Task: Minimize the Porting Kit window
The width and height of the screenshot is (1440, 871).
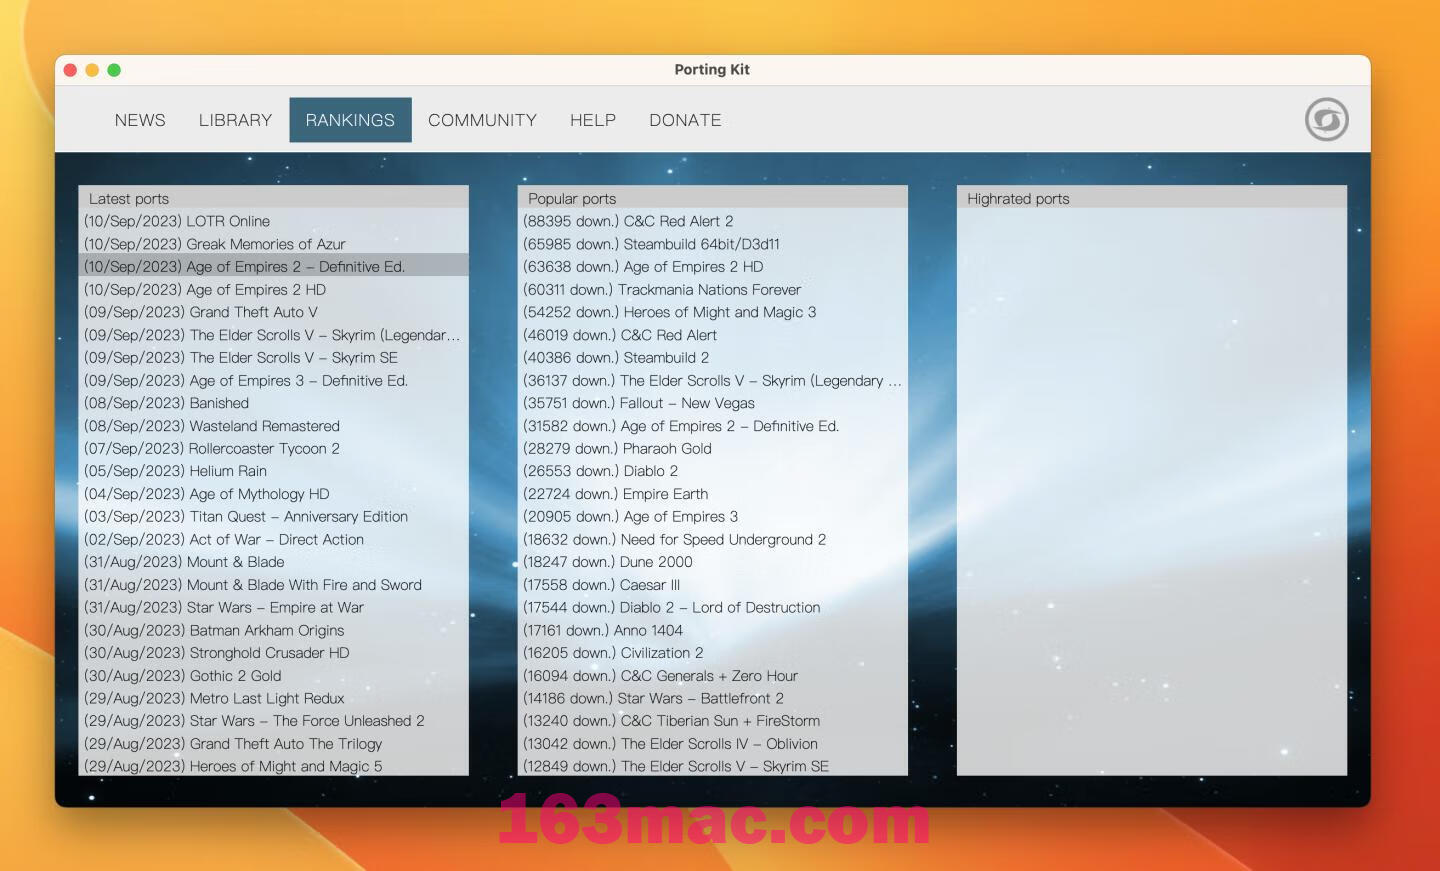Action: [92, 70]
